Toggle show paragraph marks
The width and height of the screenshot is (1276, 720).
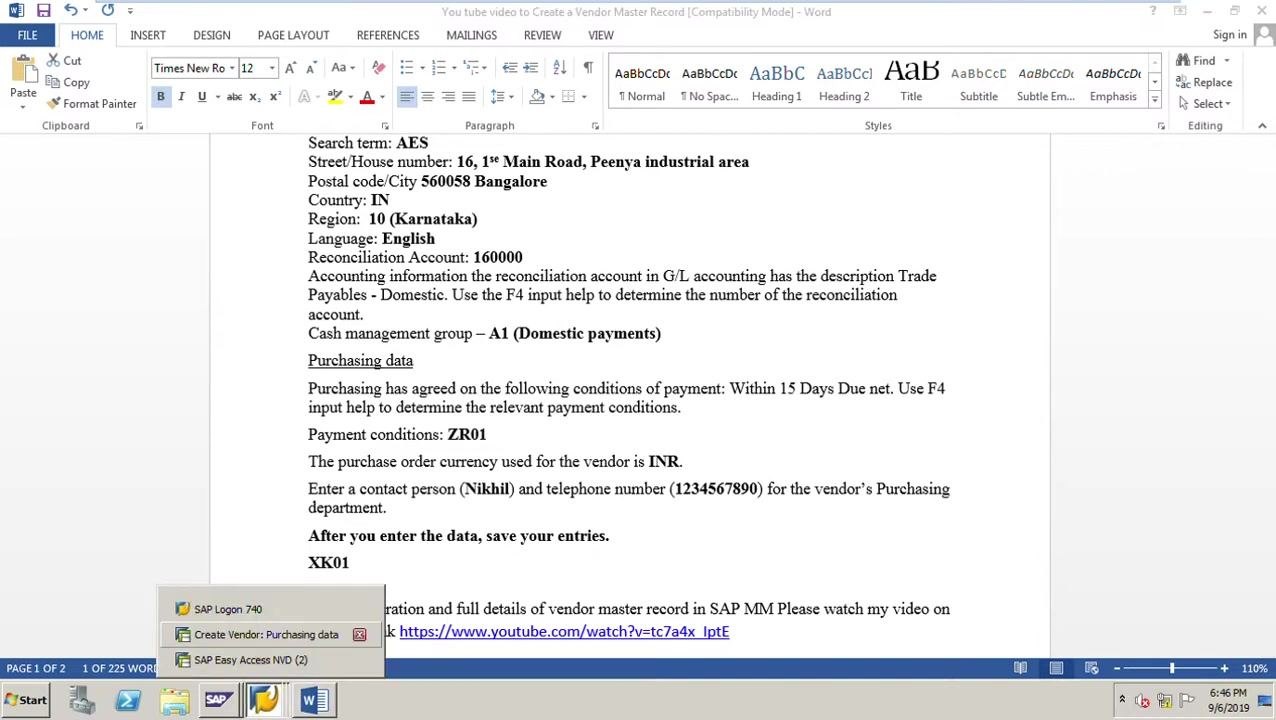588,68
